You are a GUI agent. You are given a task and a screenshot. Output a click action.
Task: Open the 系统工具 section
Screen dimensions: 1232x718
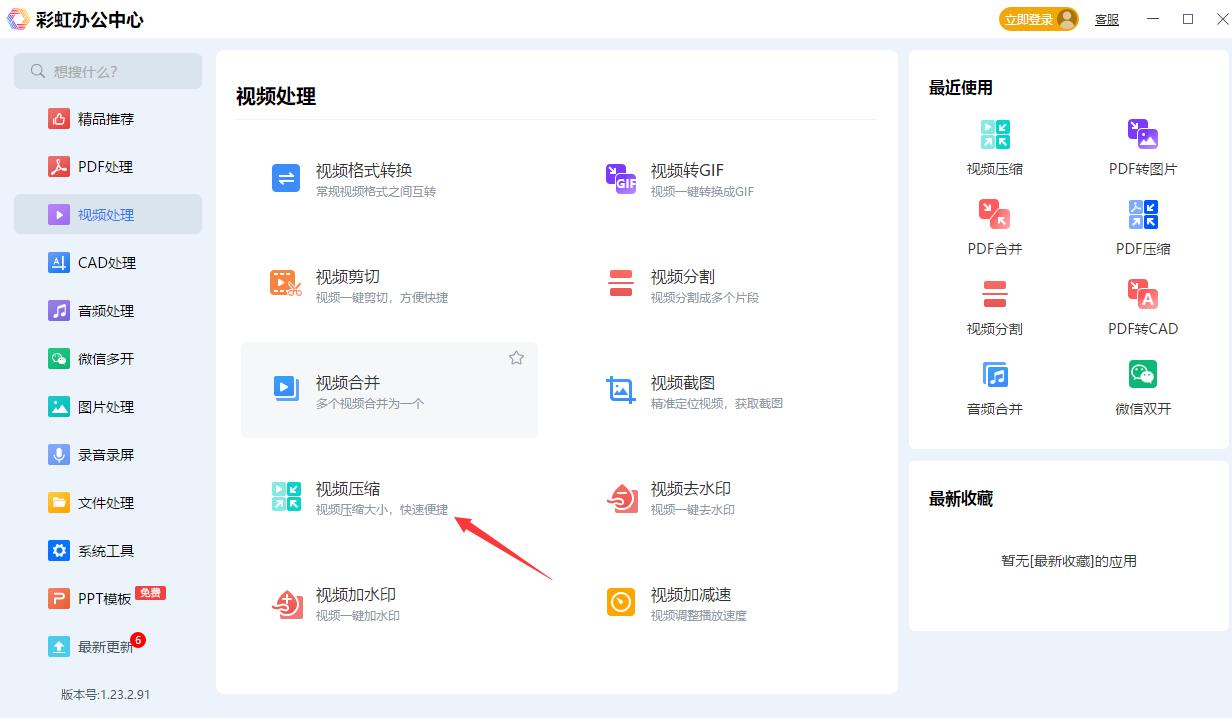click(108, 550)
